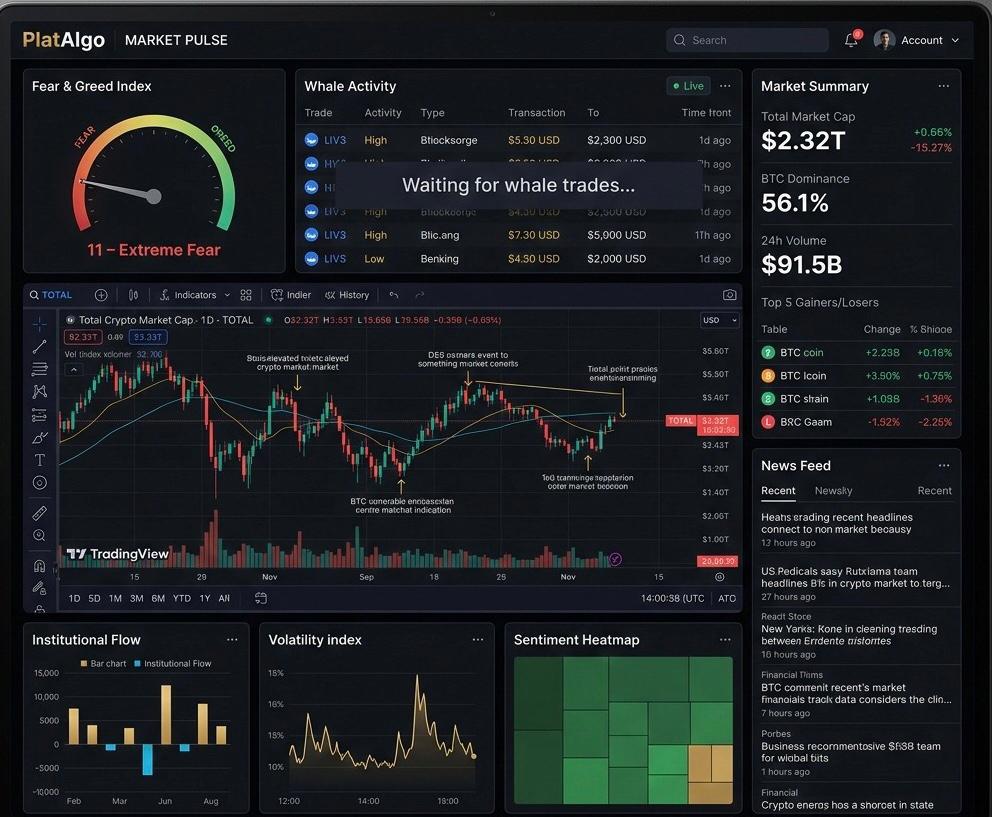Open Market Summary options menu
Image resolution: width=992 pixels, height=817 pixels.
tap(943, 85)
